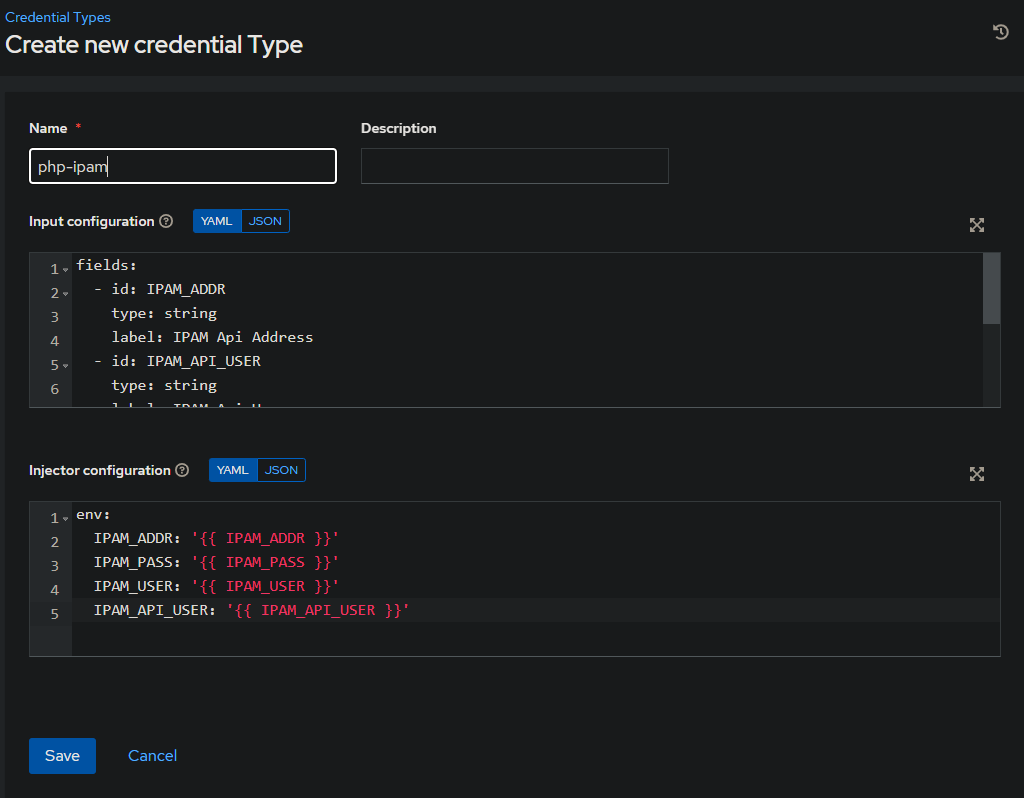This screenshot has width=1024, height=798.
Task: Collapse the IPAM_ADDR item at line 2
Action: click(66, 294)
